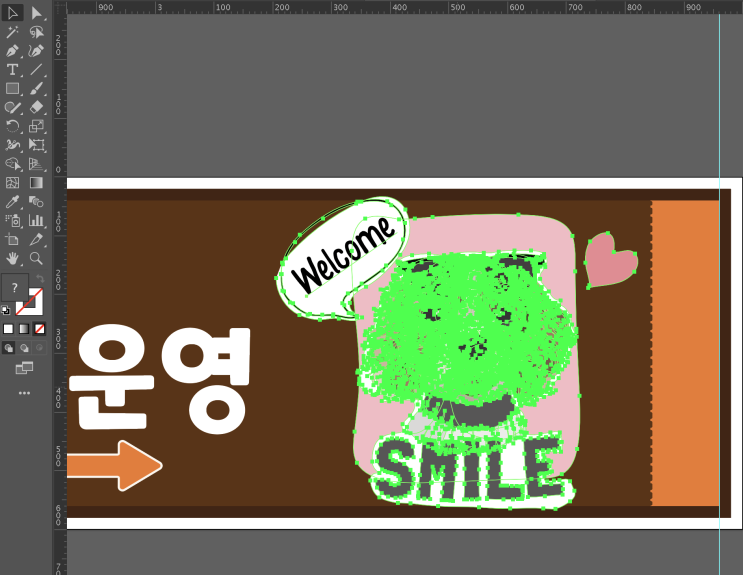Enable Draw Normal mode

[9, 348]
